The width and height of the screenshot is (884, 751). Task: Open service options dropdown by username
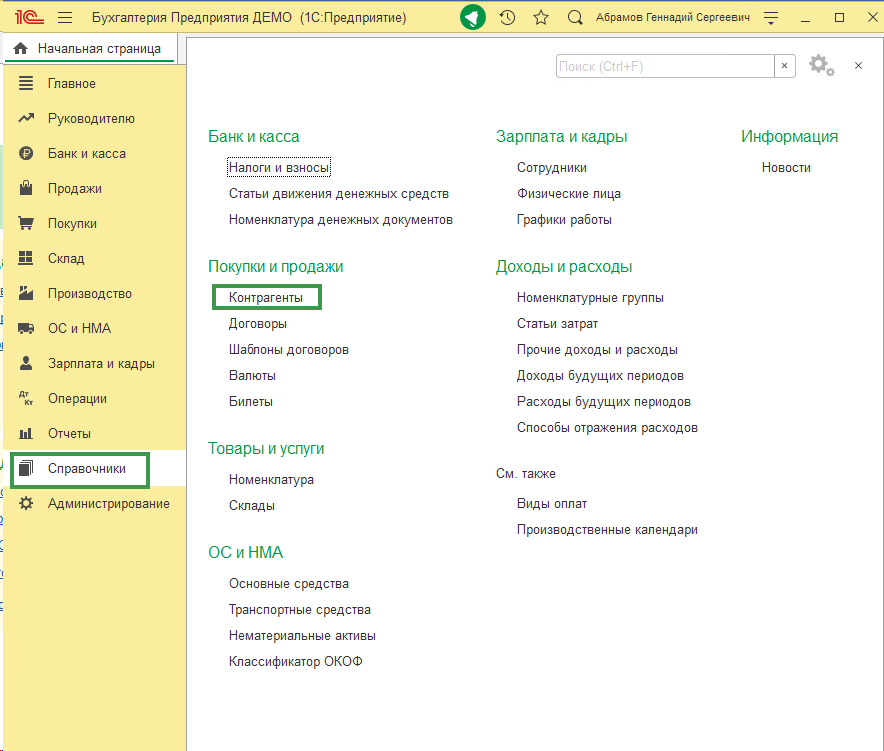pyautogui.click(x=771, y=17)
